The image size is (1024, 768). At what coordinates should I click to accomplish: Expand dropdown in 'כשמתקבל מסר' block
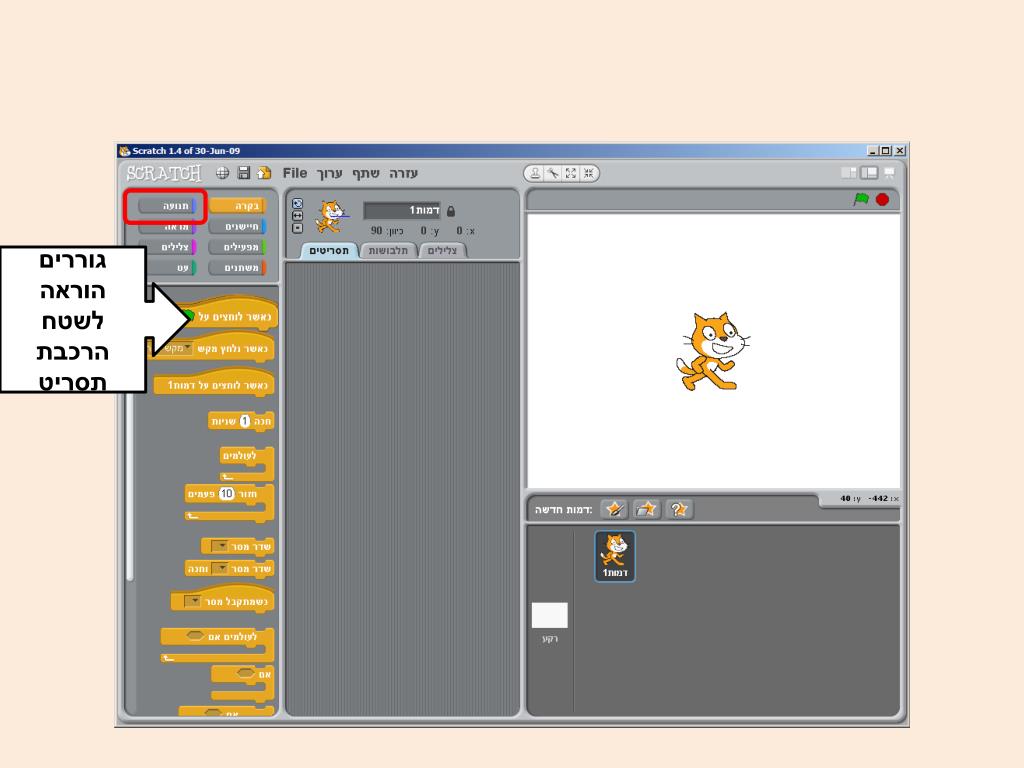(x=195, y=601)
